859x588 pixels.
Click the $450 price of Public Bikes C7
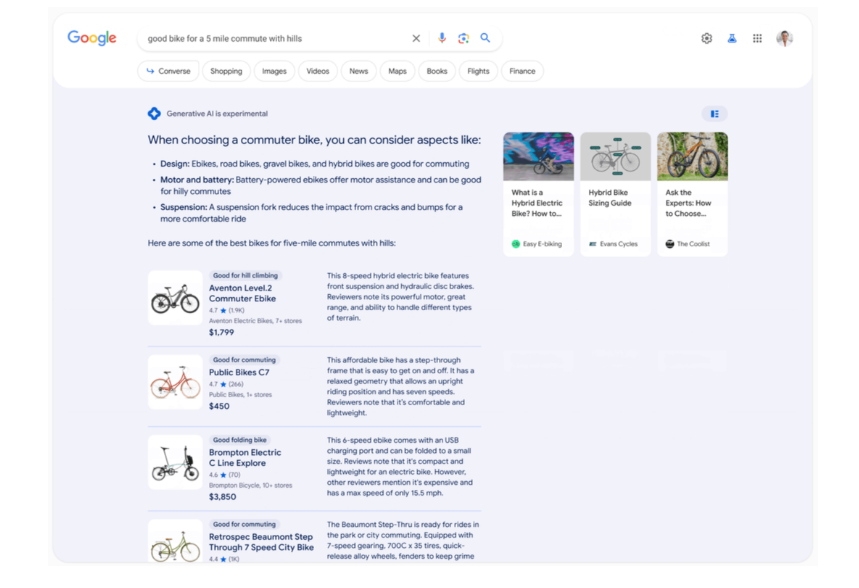click(219, 406)
